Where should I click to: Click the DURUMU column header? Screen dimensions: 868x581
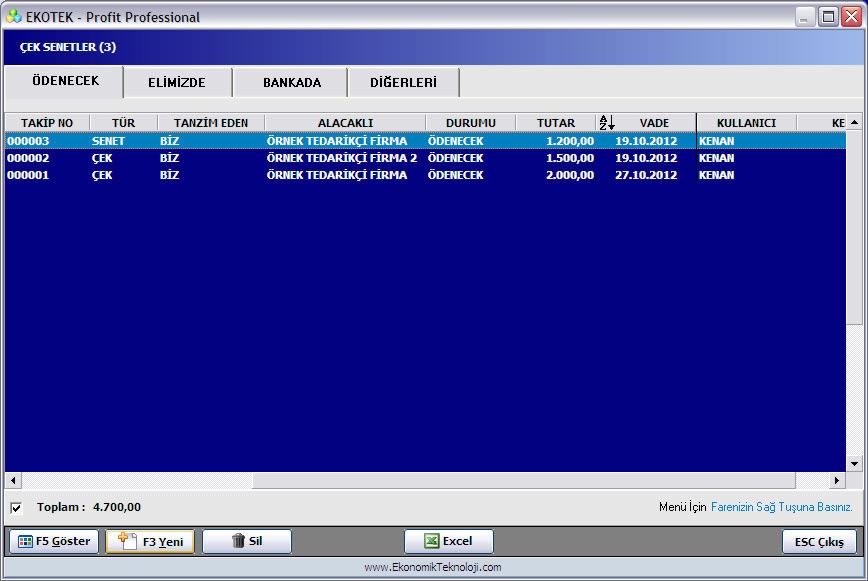(471, 123)
